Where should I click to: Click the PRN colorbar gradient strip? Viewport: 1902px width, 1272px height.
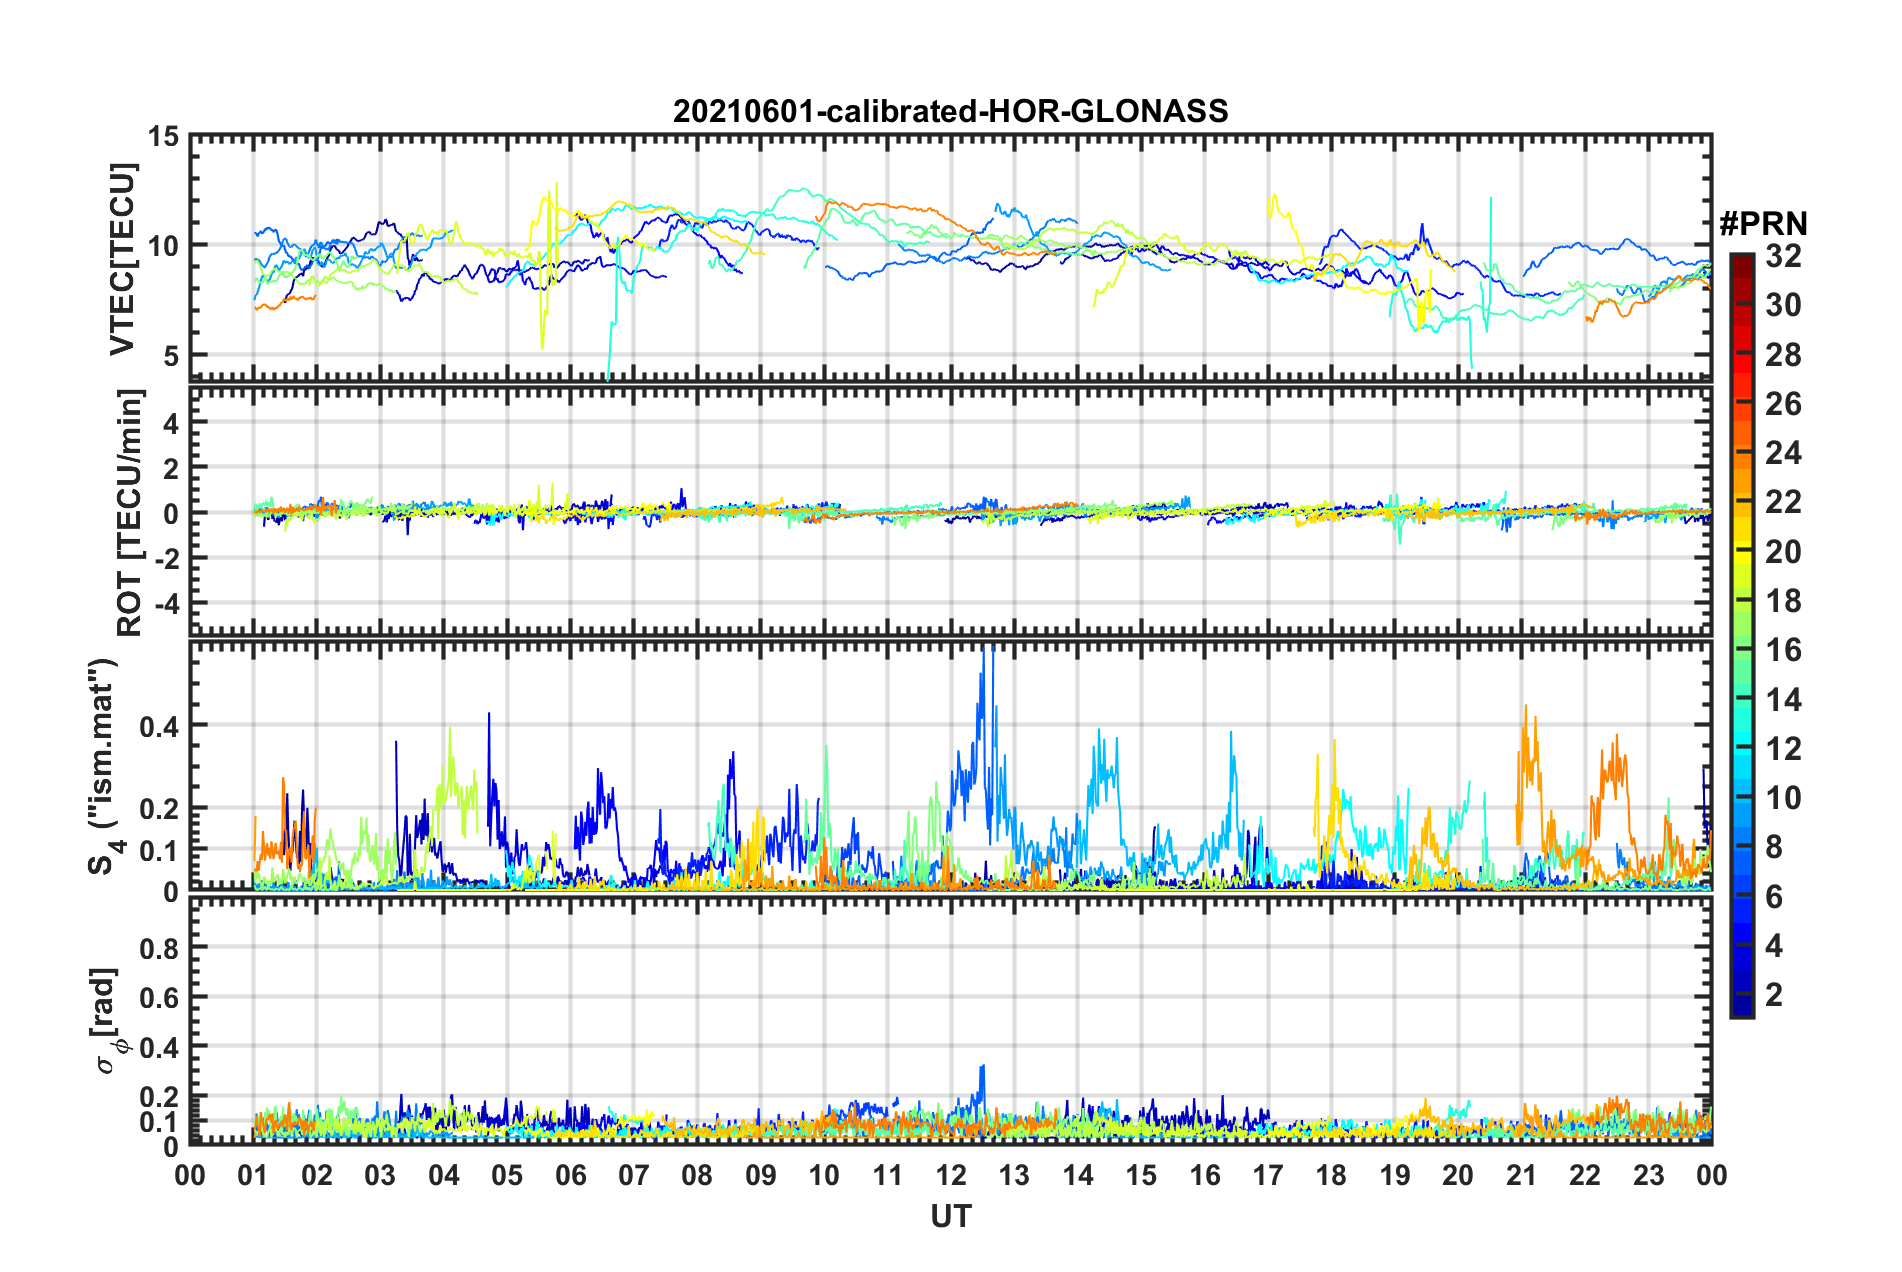(1741, 636)
